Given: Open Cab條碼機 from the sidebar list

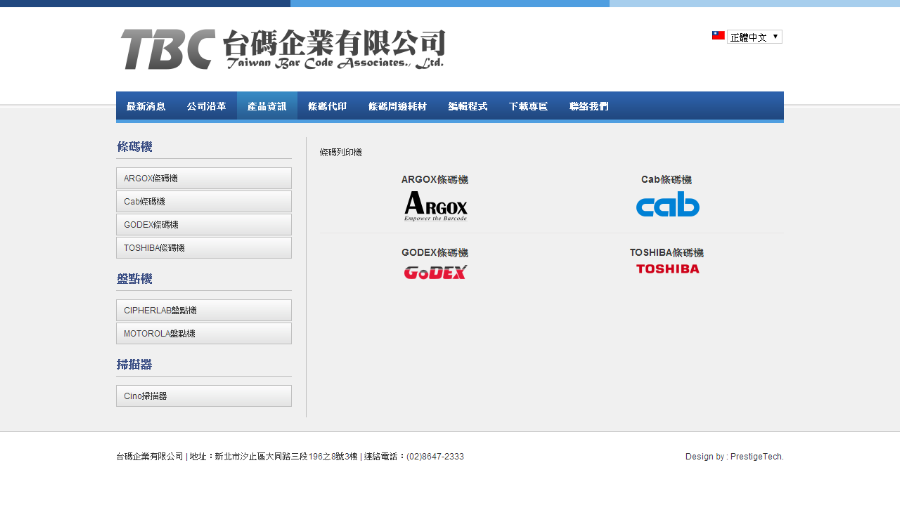Looking at the screenshot, I should pyautogui.click(x=204, y=201).
